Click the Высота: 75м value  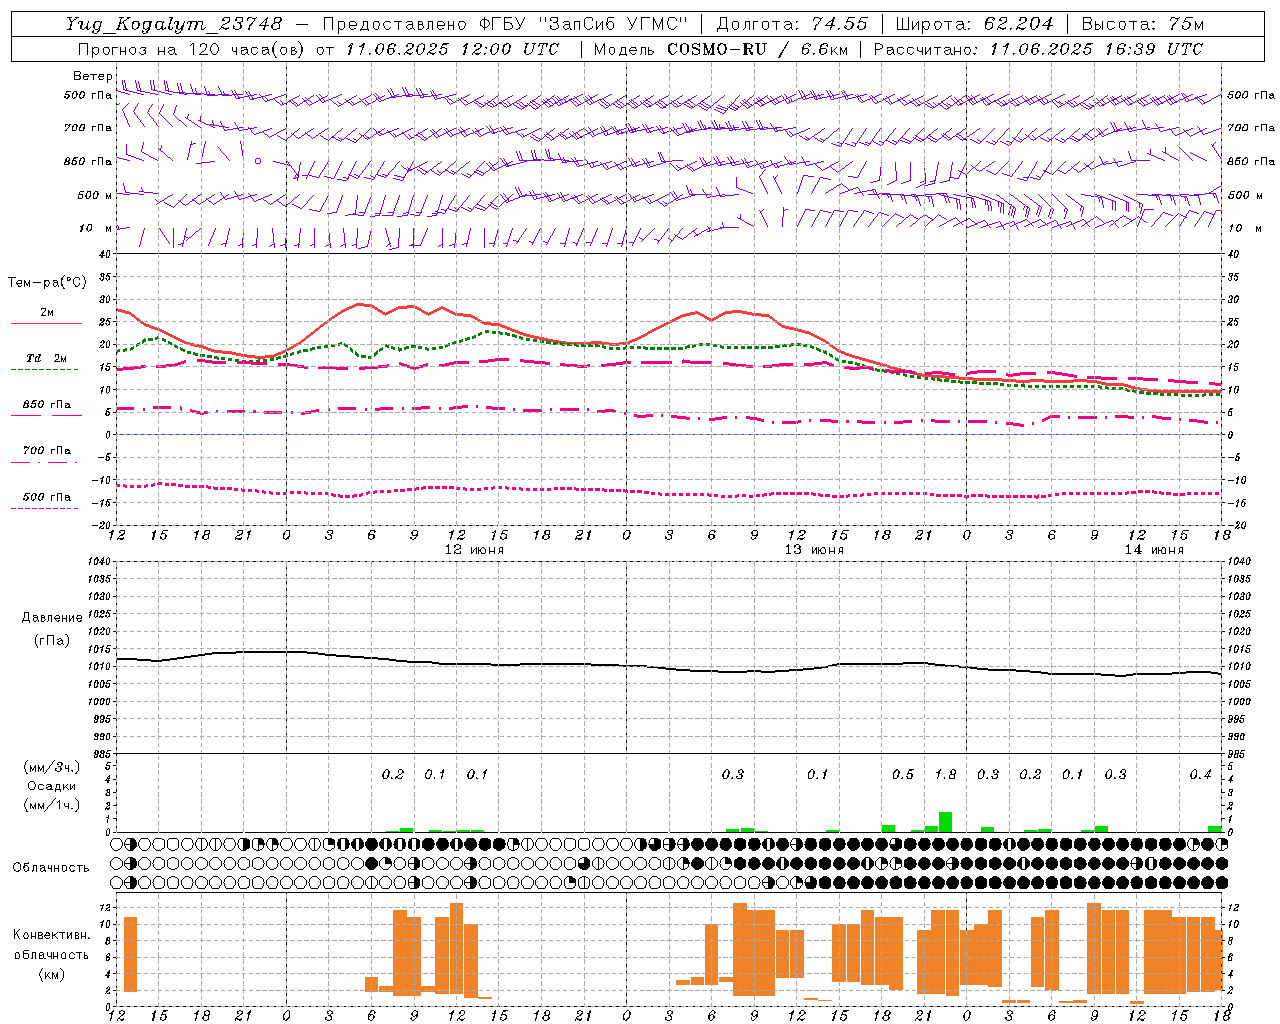(1142, 24)
